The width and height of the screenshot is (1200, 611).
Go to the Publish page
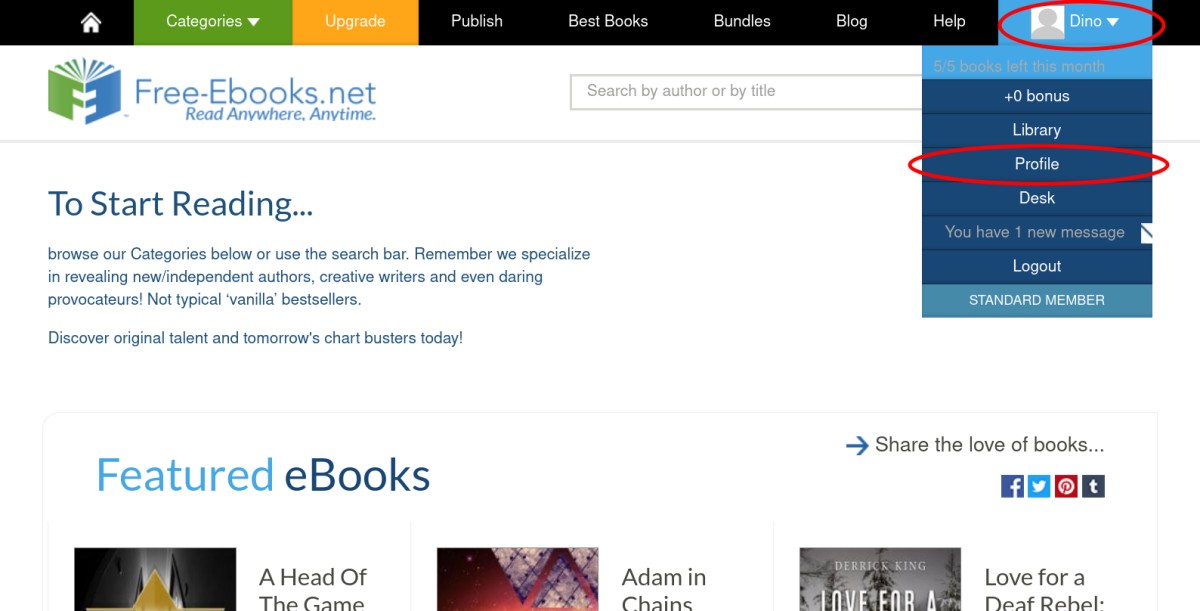476,22
